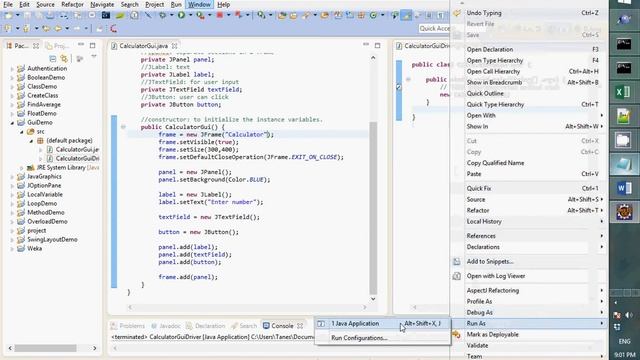Open the Debug button dropdown arrow
640x360 pixels.
tap(171, 16)
